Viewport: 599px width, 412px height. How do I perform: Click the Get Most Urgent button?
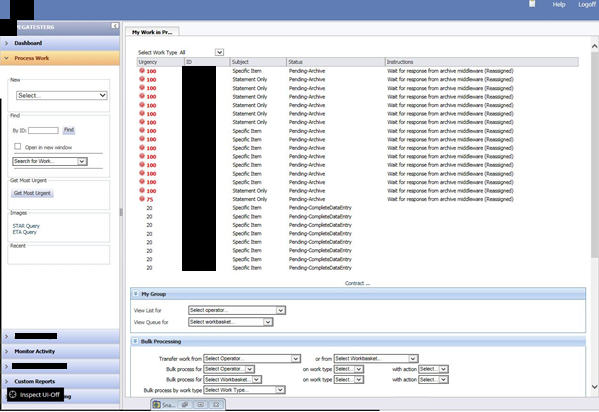click(x=32, y=193)
